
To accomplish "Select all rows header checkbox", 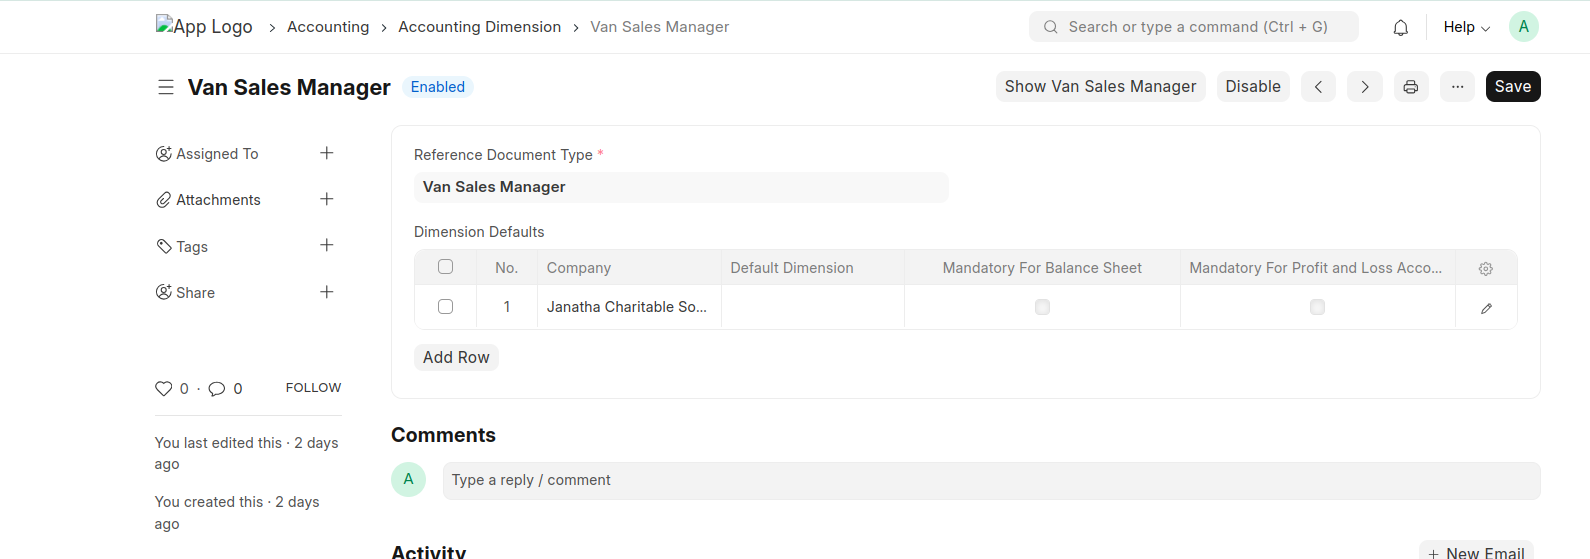I will (x=445, y=267).
